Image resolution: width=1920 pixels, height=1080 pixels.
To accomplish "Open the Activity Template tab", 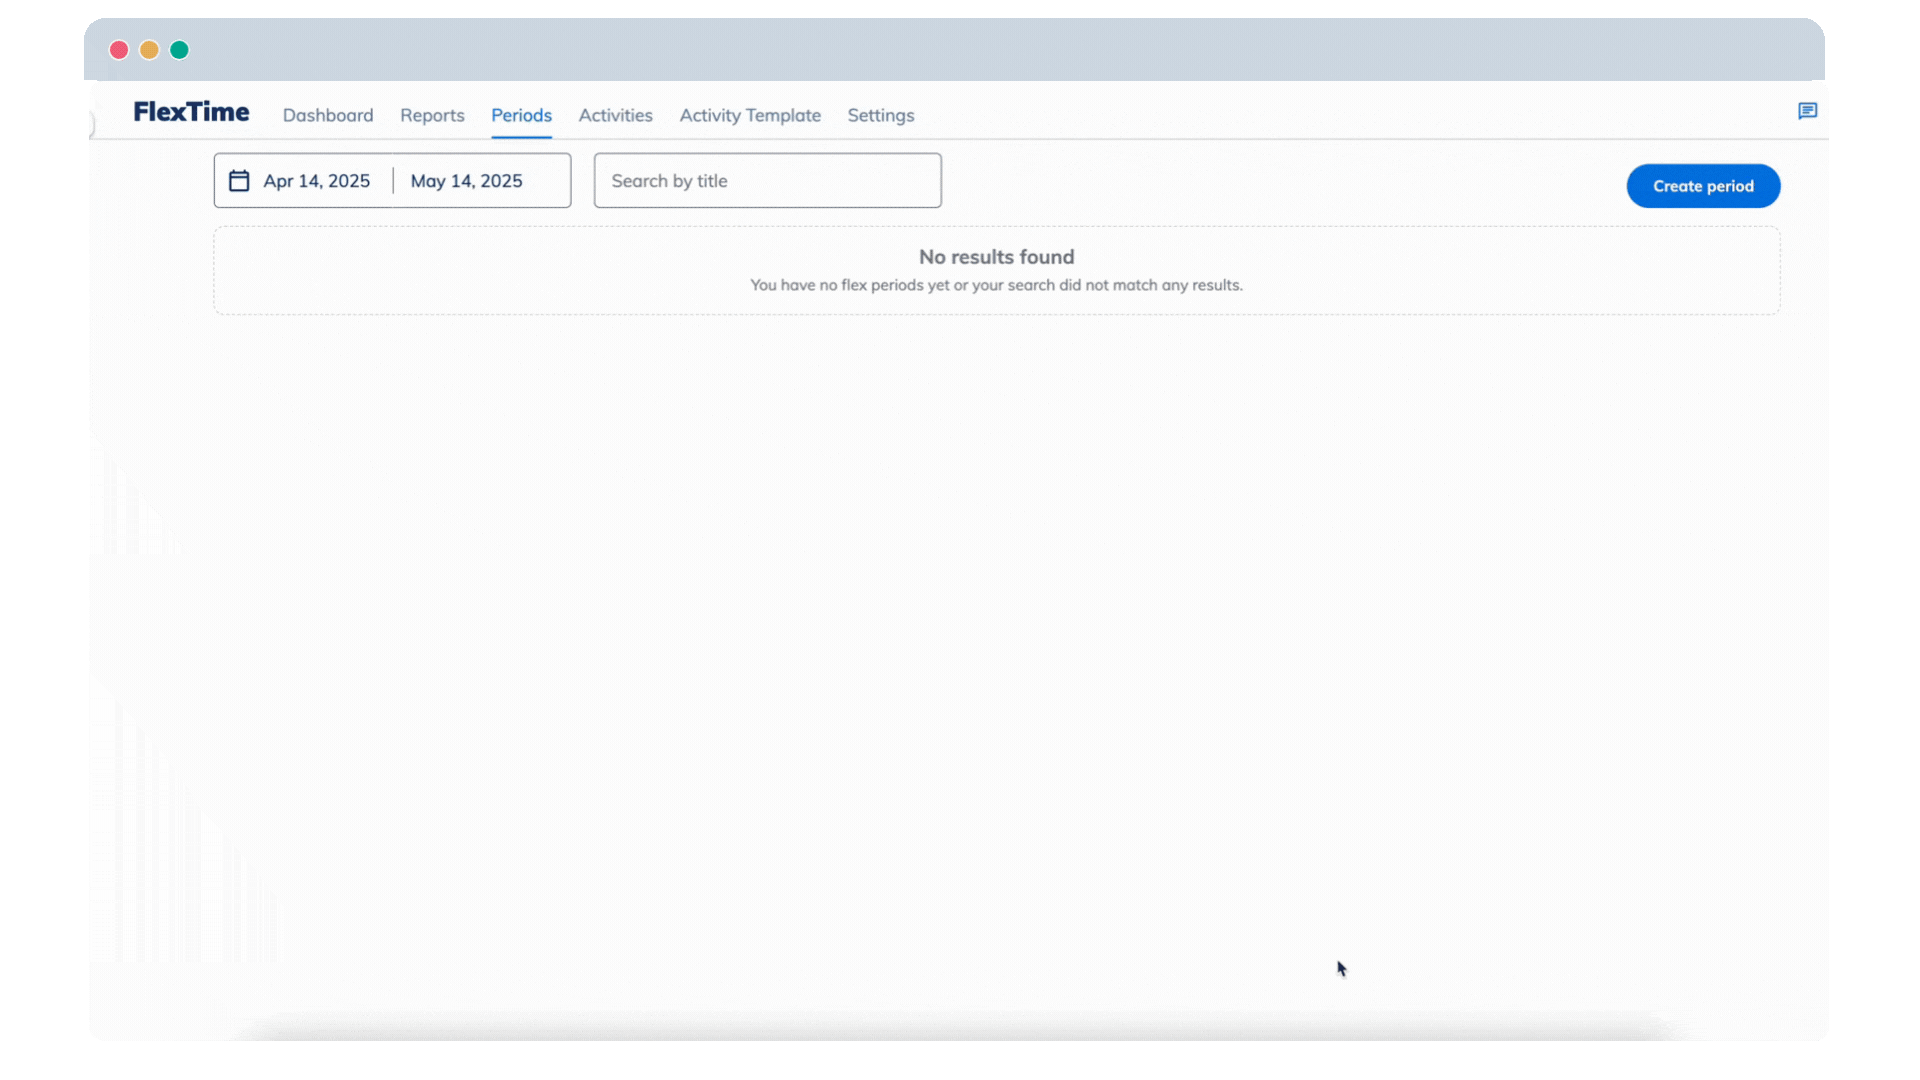I will point(750,115).
